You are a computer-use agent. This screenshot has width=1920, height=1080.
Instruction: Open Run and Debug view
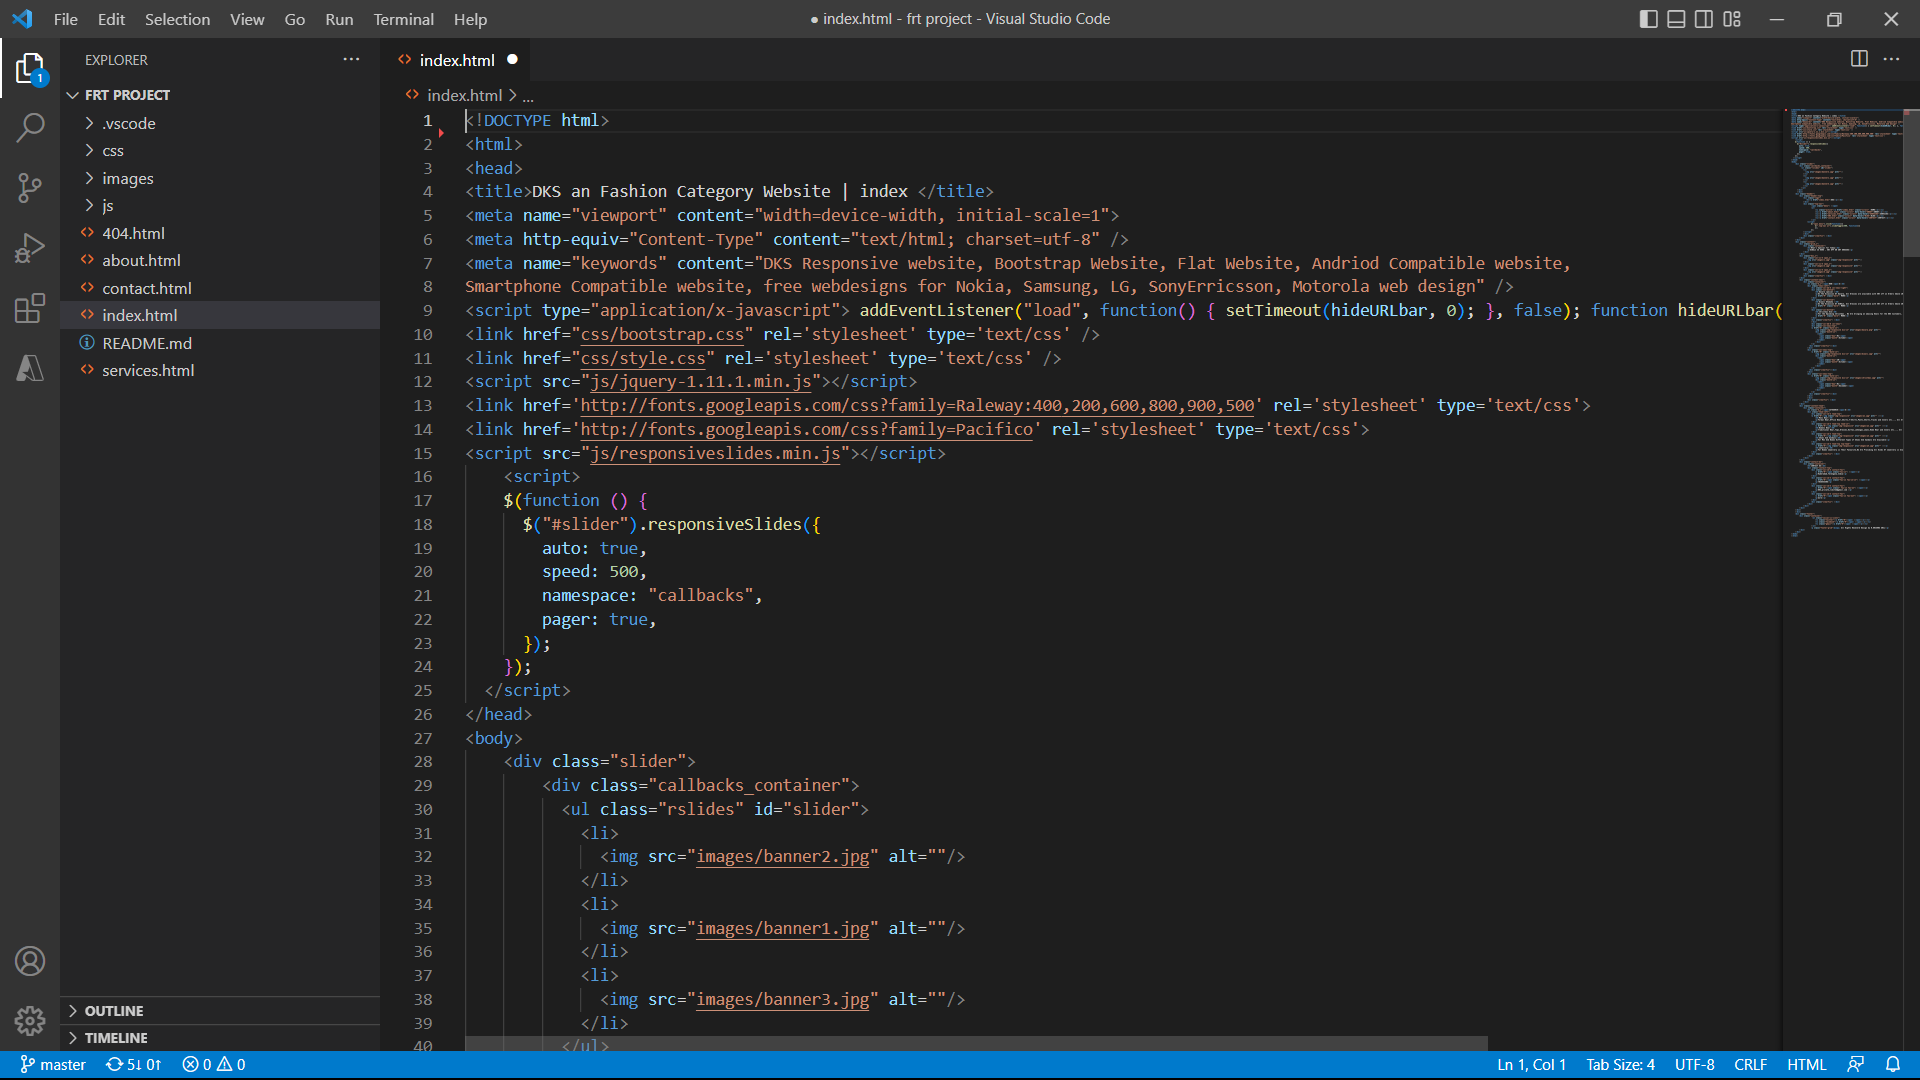[30, 248]
